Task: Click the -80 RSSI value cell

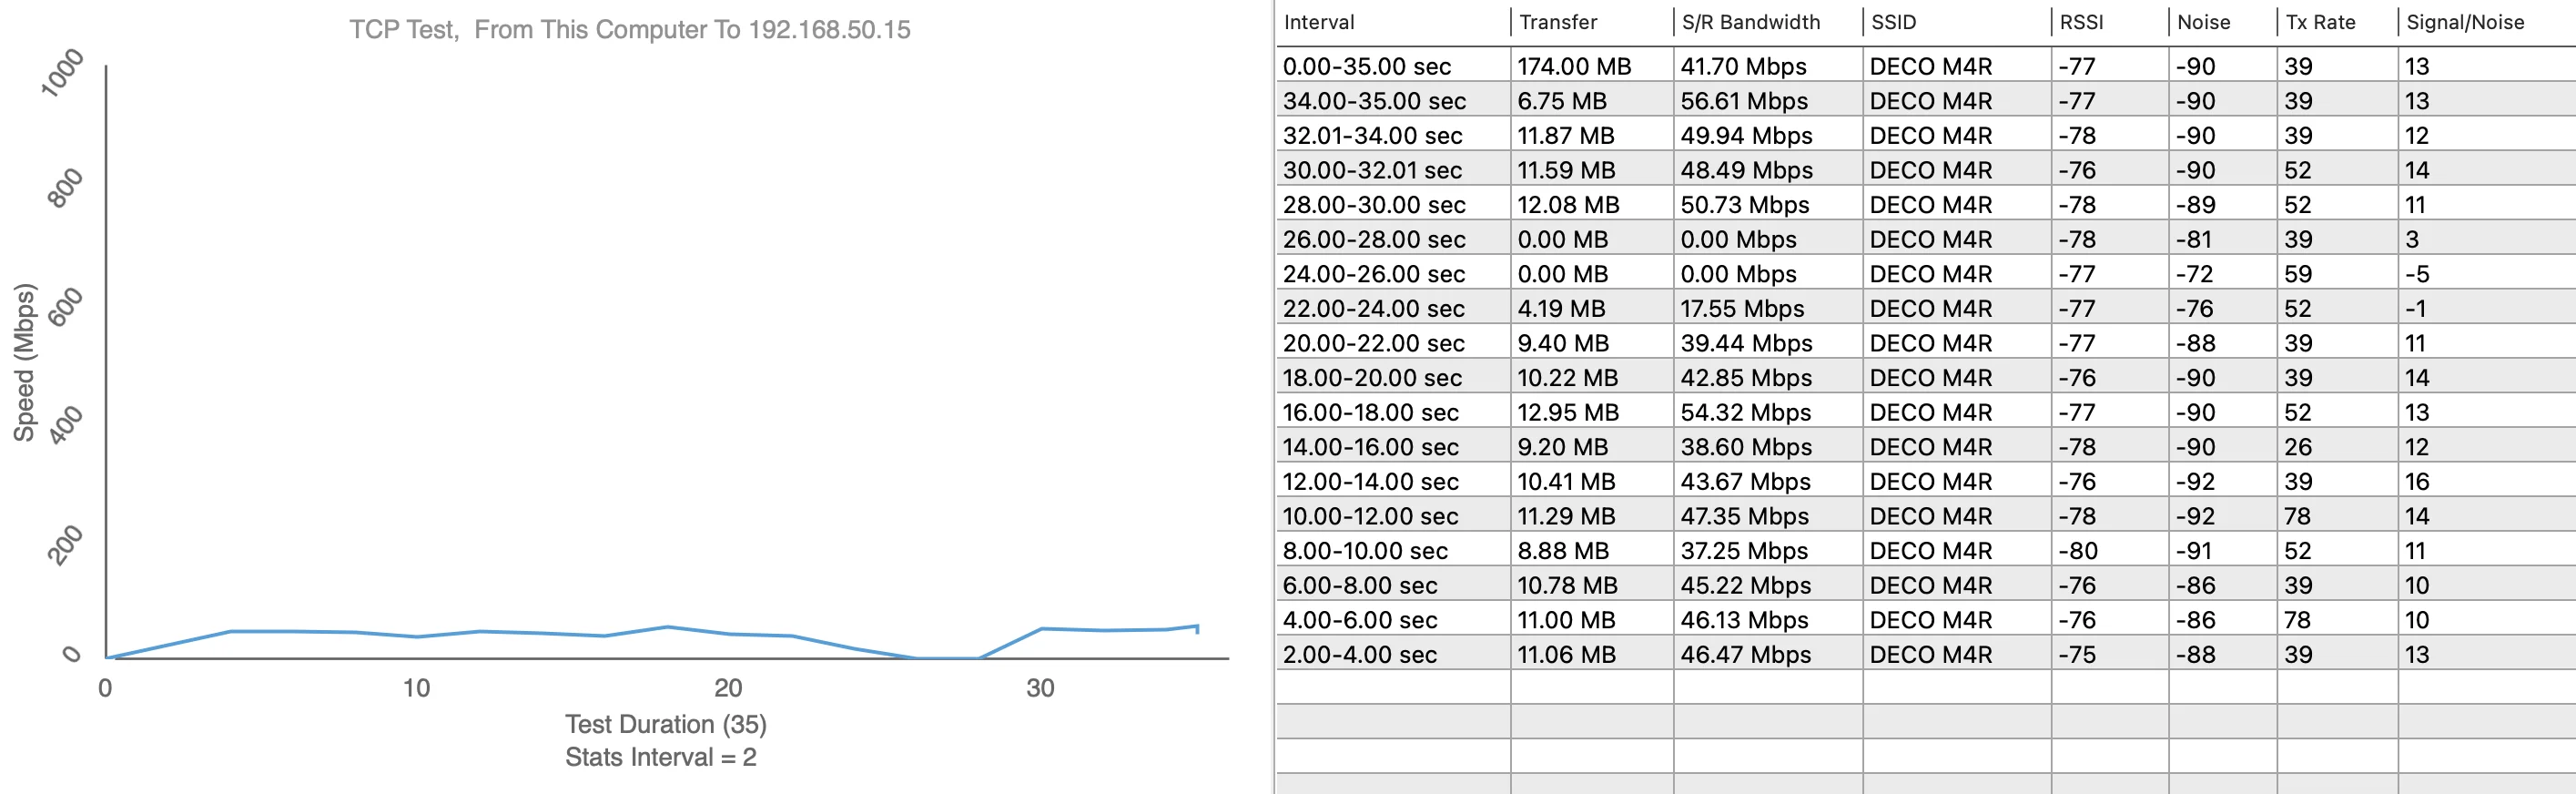Action: tap(2077, 551)
